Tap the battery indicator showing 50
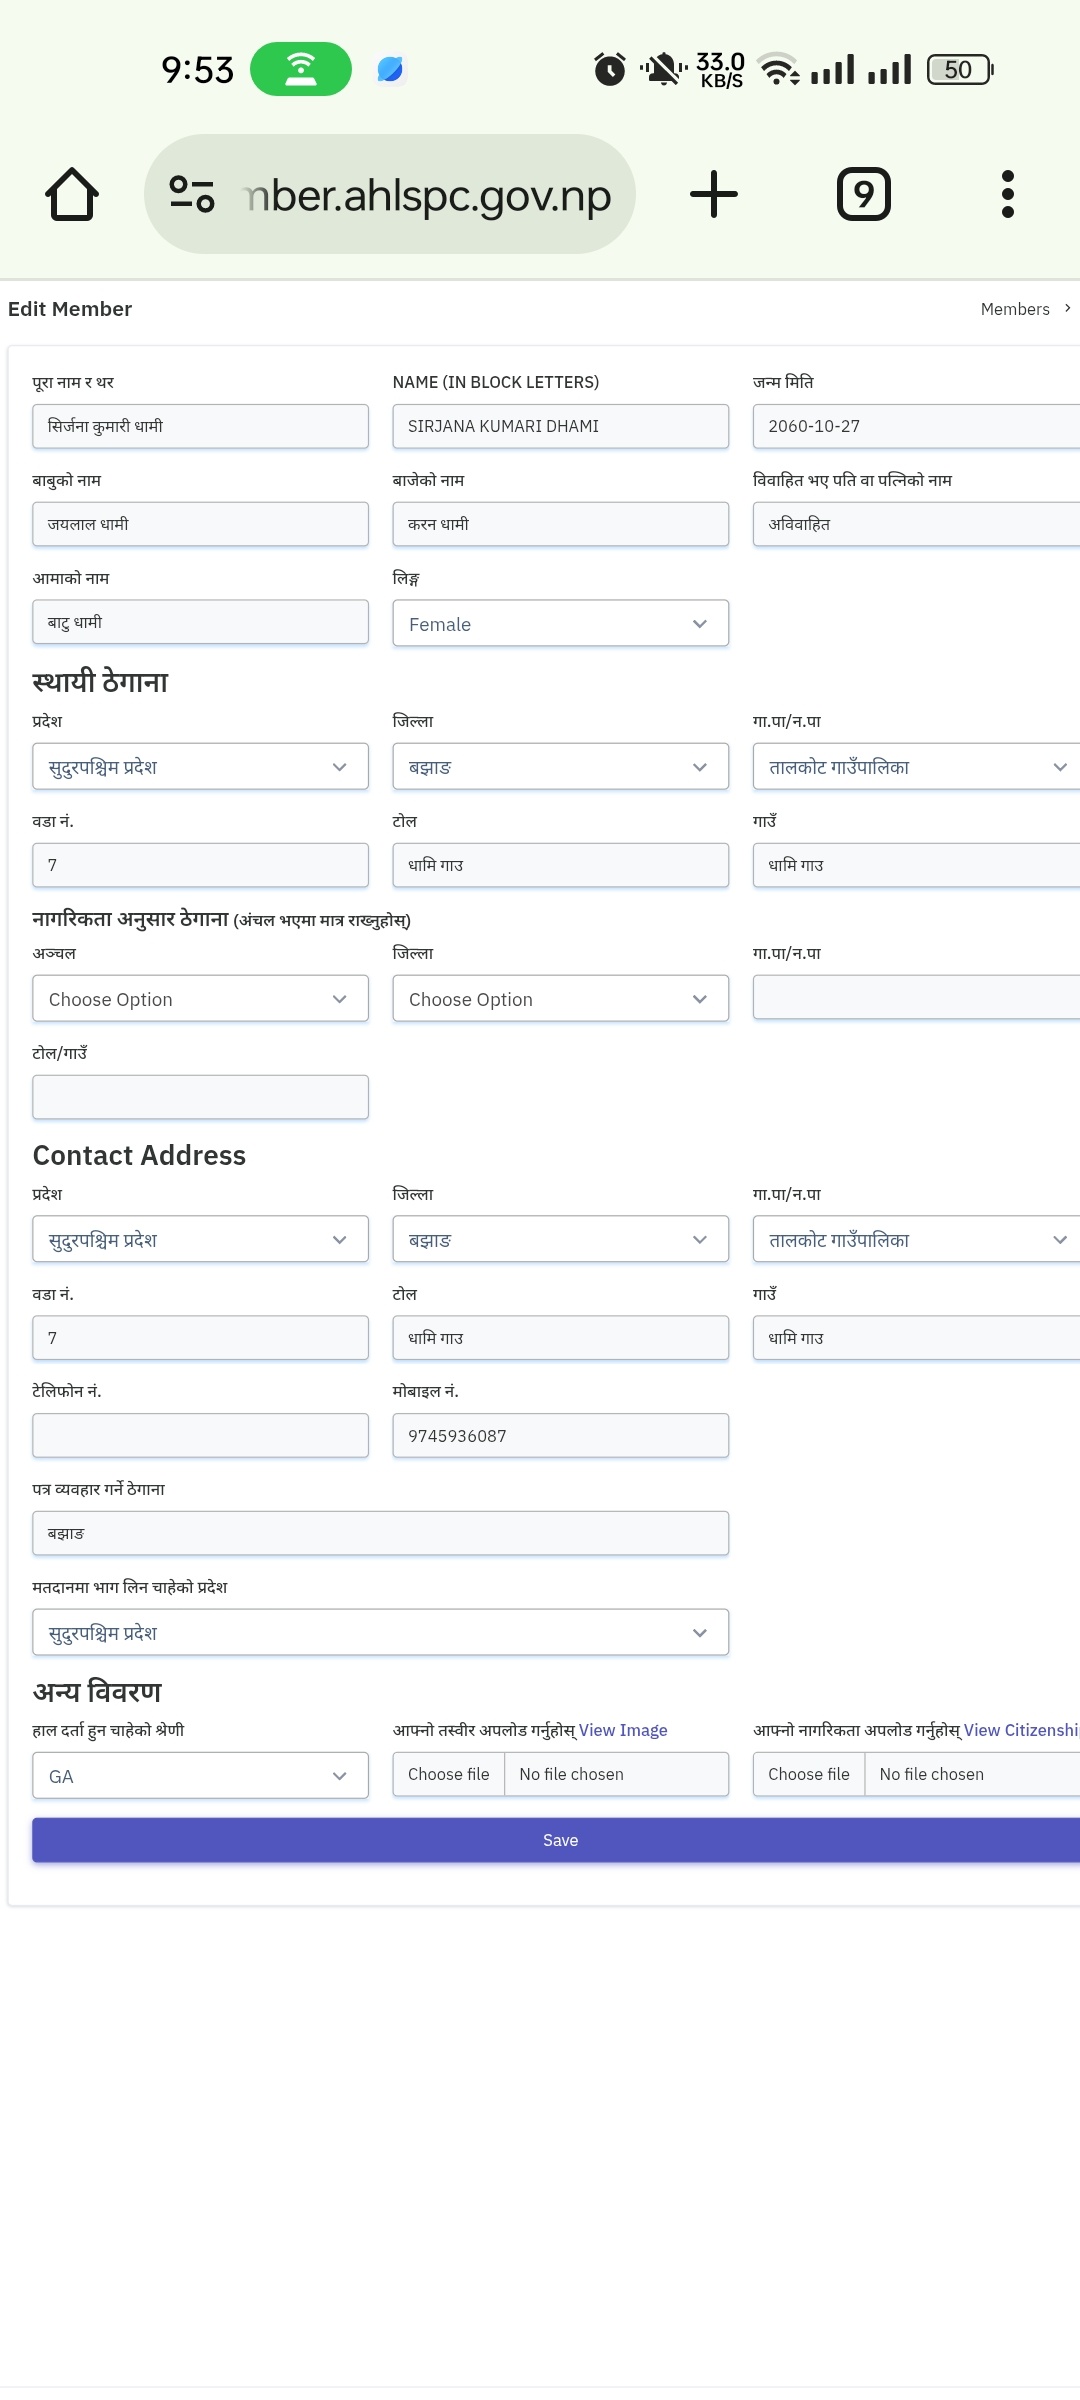Screen dimensions: 1080x2400 pos(960,69)
